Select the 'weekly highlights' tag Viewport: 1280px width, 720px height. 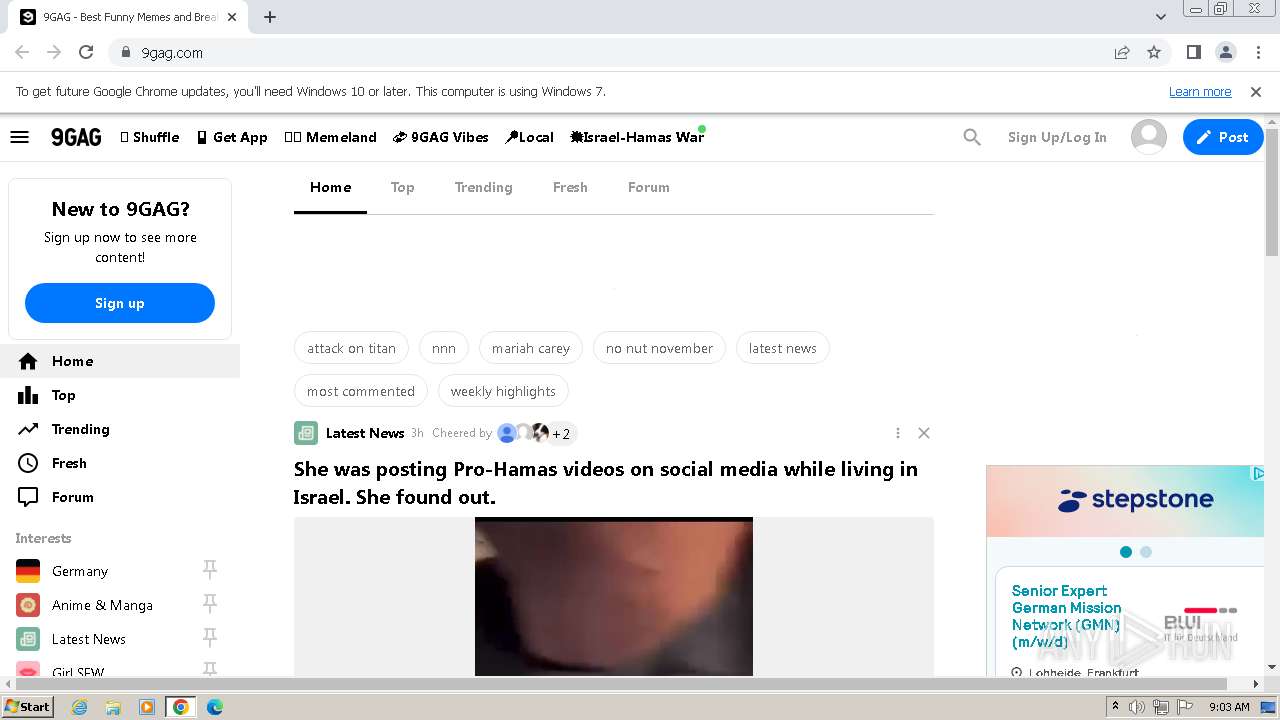503,391
